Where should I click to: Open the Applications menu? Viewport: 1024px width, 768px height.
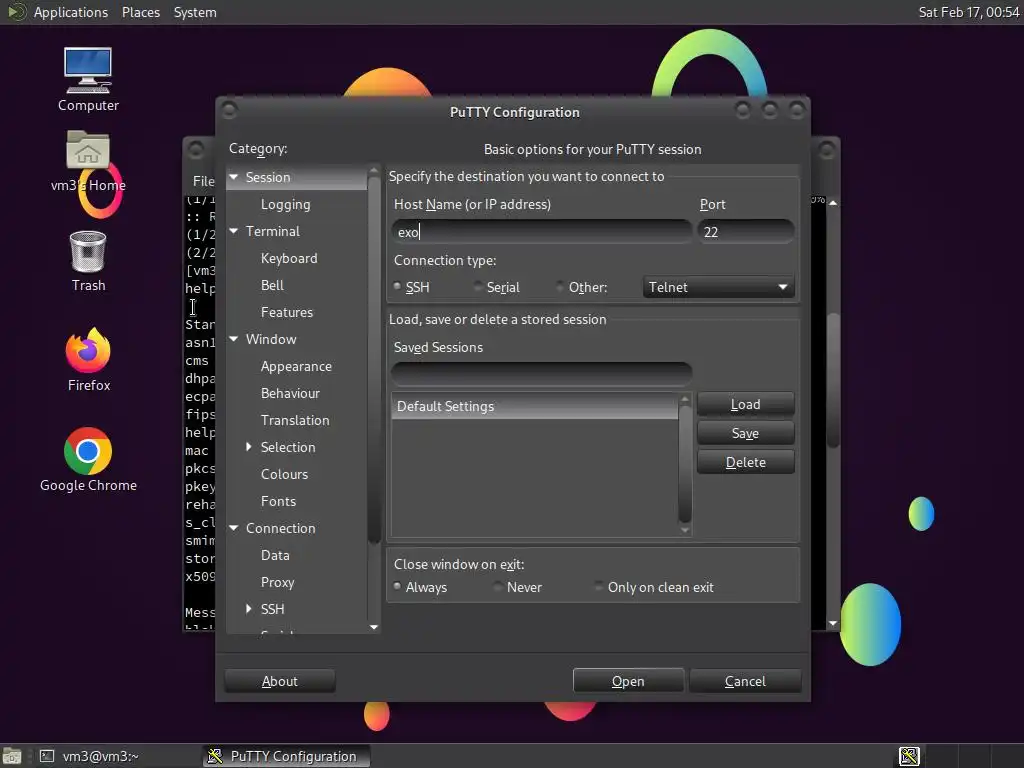[x=71, y=12]
